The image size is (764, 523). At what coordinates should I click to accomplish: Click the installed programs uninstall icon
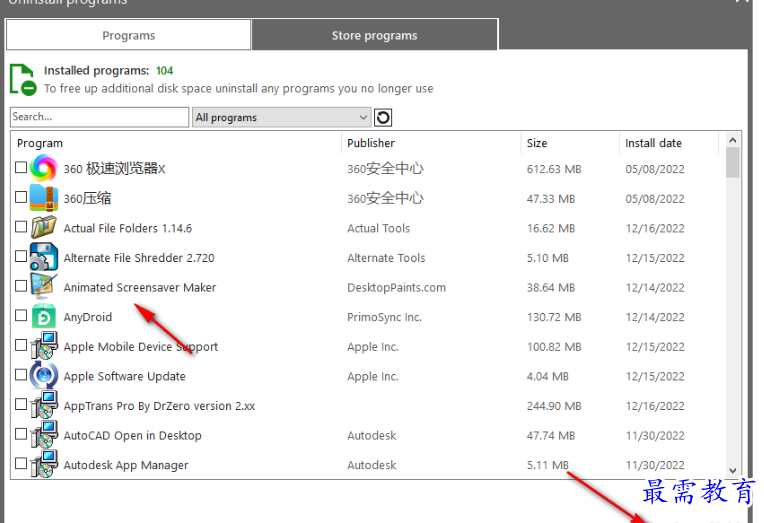(x=23, y=79)
